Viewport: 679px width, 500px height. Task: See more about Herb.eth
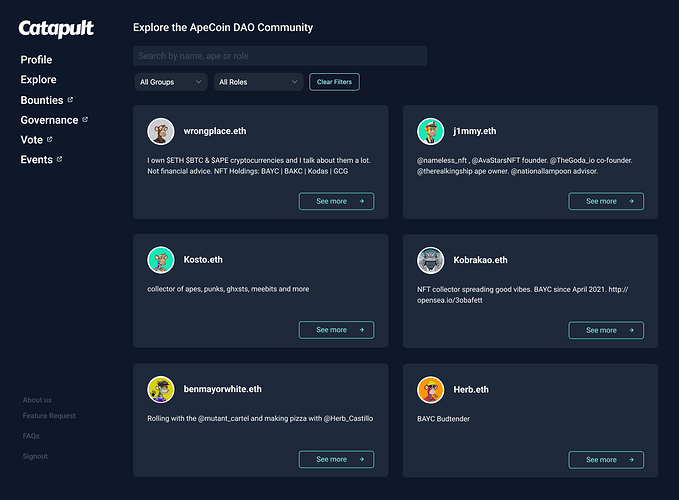tap(606, 460)
